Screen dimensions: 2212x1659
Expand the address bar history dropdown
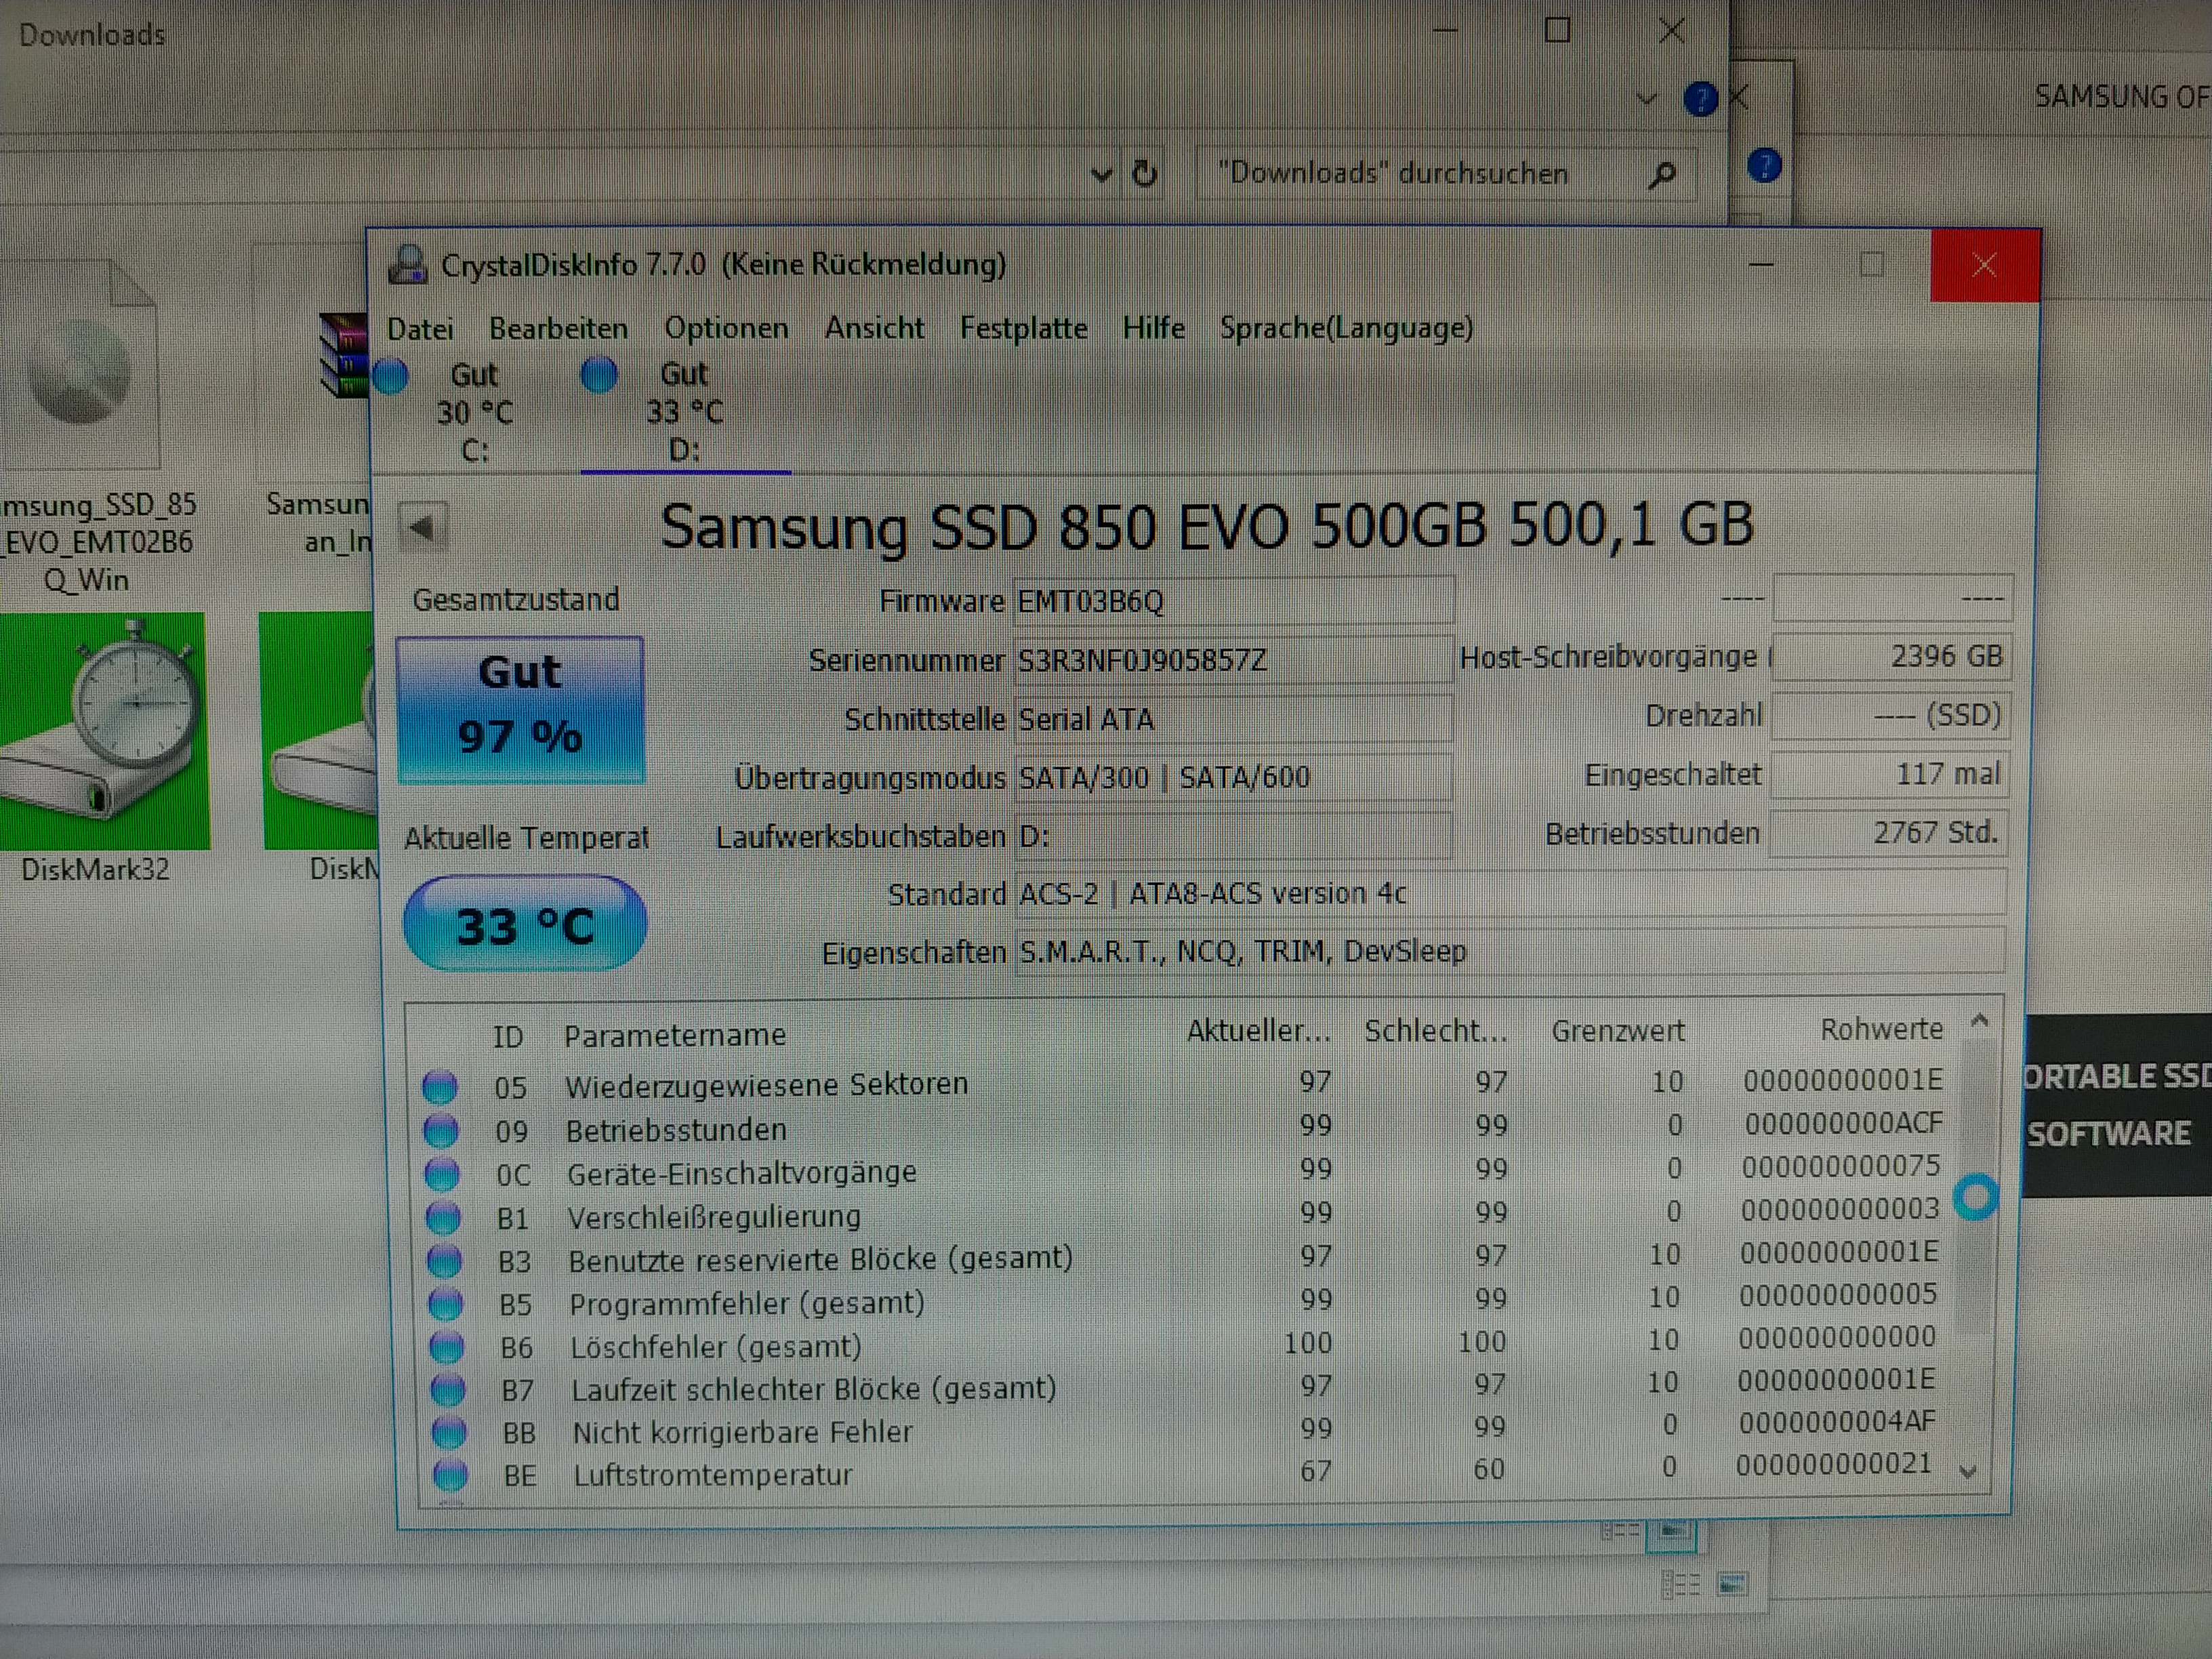[x=1101, y=175]
